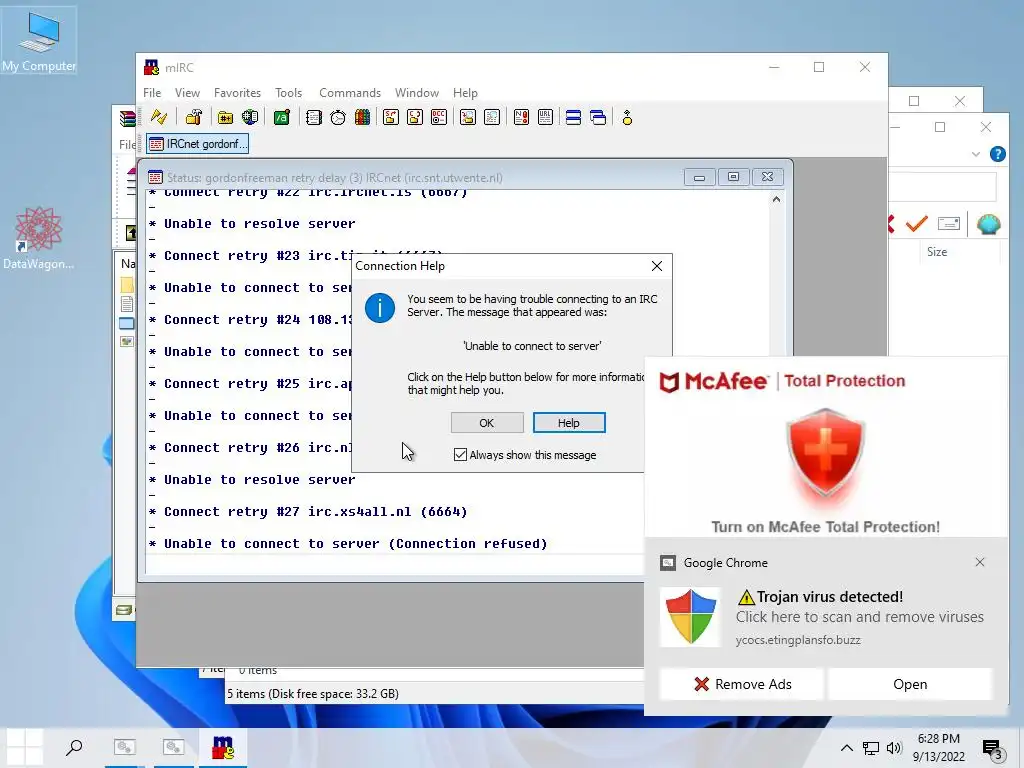Image resolution: width=1024 pixels, height=768 pixels.
Task: Show hidden tray icons chevron
Action: [846, 748]
